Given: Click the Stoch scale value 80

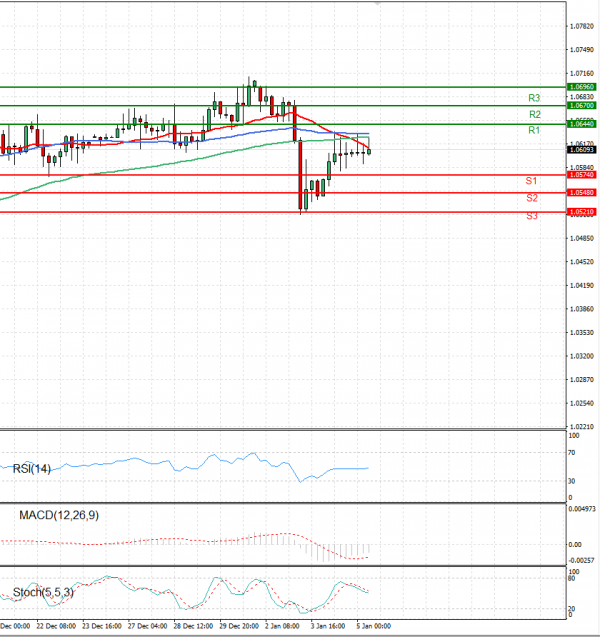Looking at the screenshot, I should pos(572,578).
